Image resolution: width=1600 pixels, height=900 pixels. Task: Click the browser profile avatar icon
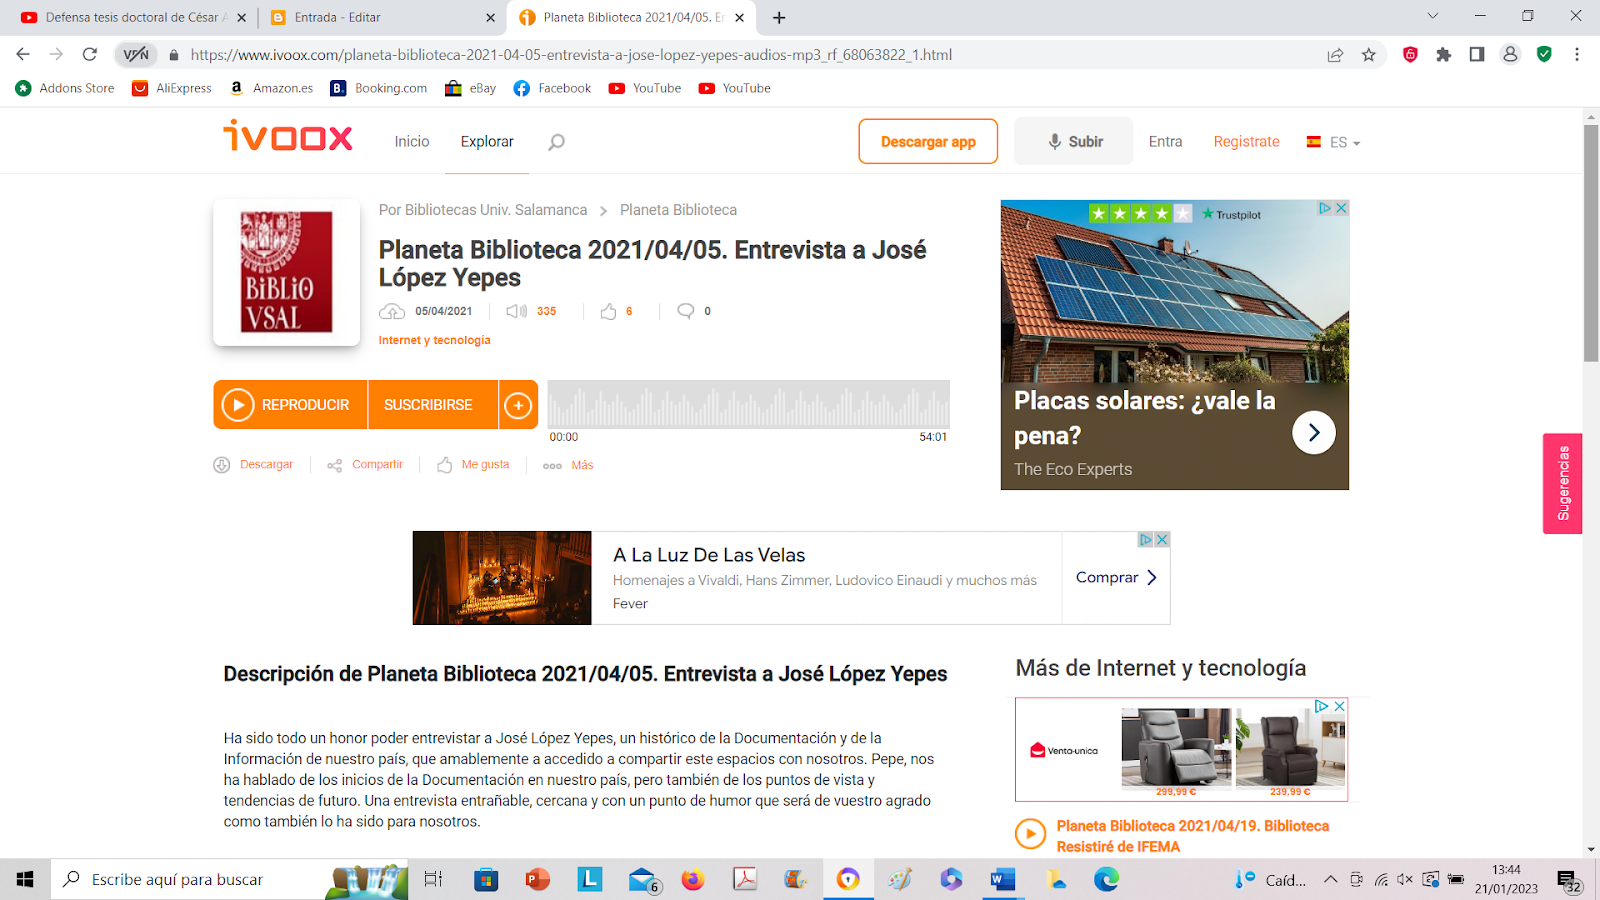(1510, 55)
